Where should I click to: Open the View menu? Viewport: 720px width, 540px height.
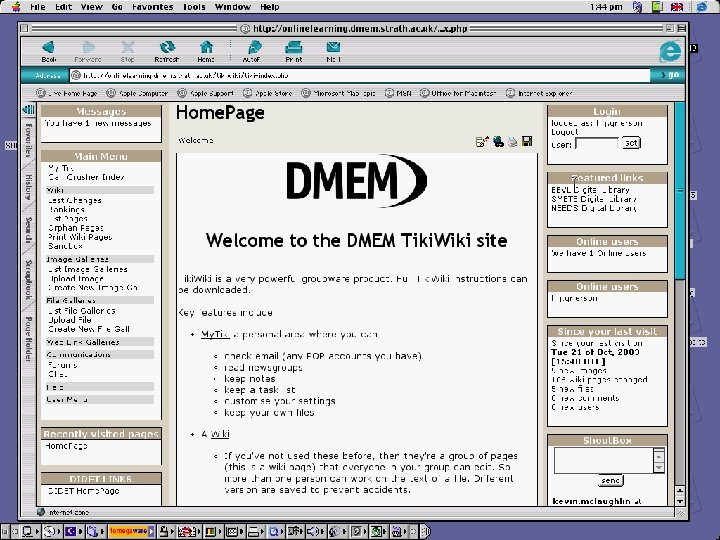click(91, 7)
